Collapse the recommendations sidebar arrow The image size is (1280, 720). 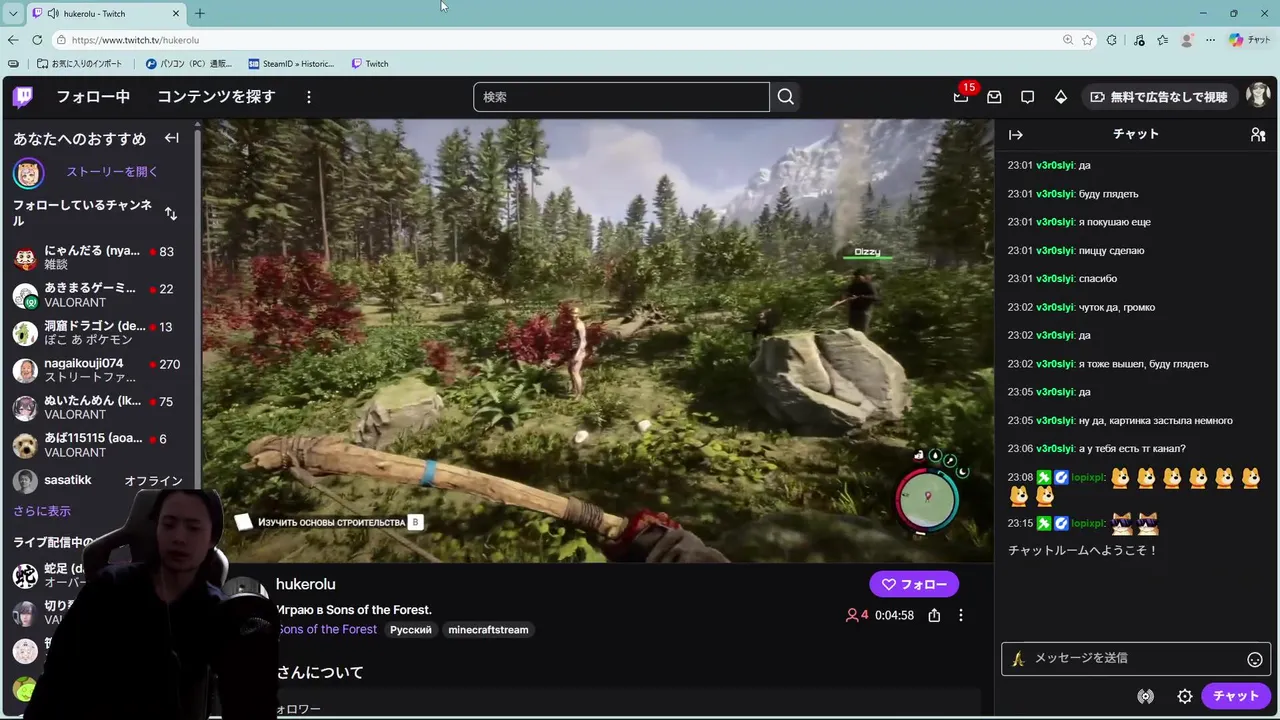click(x=172, y=138)
